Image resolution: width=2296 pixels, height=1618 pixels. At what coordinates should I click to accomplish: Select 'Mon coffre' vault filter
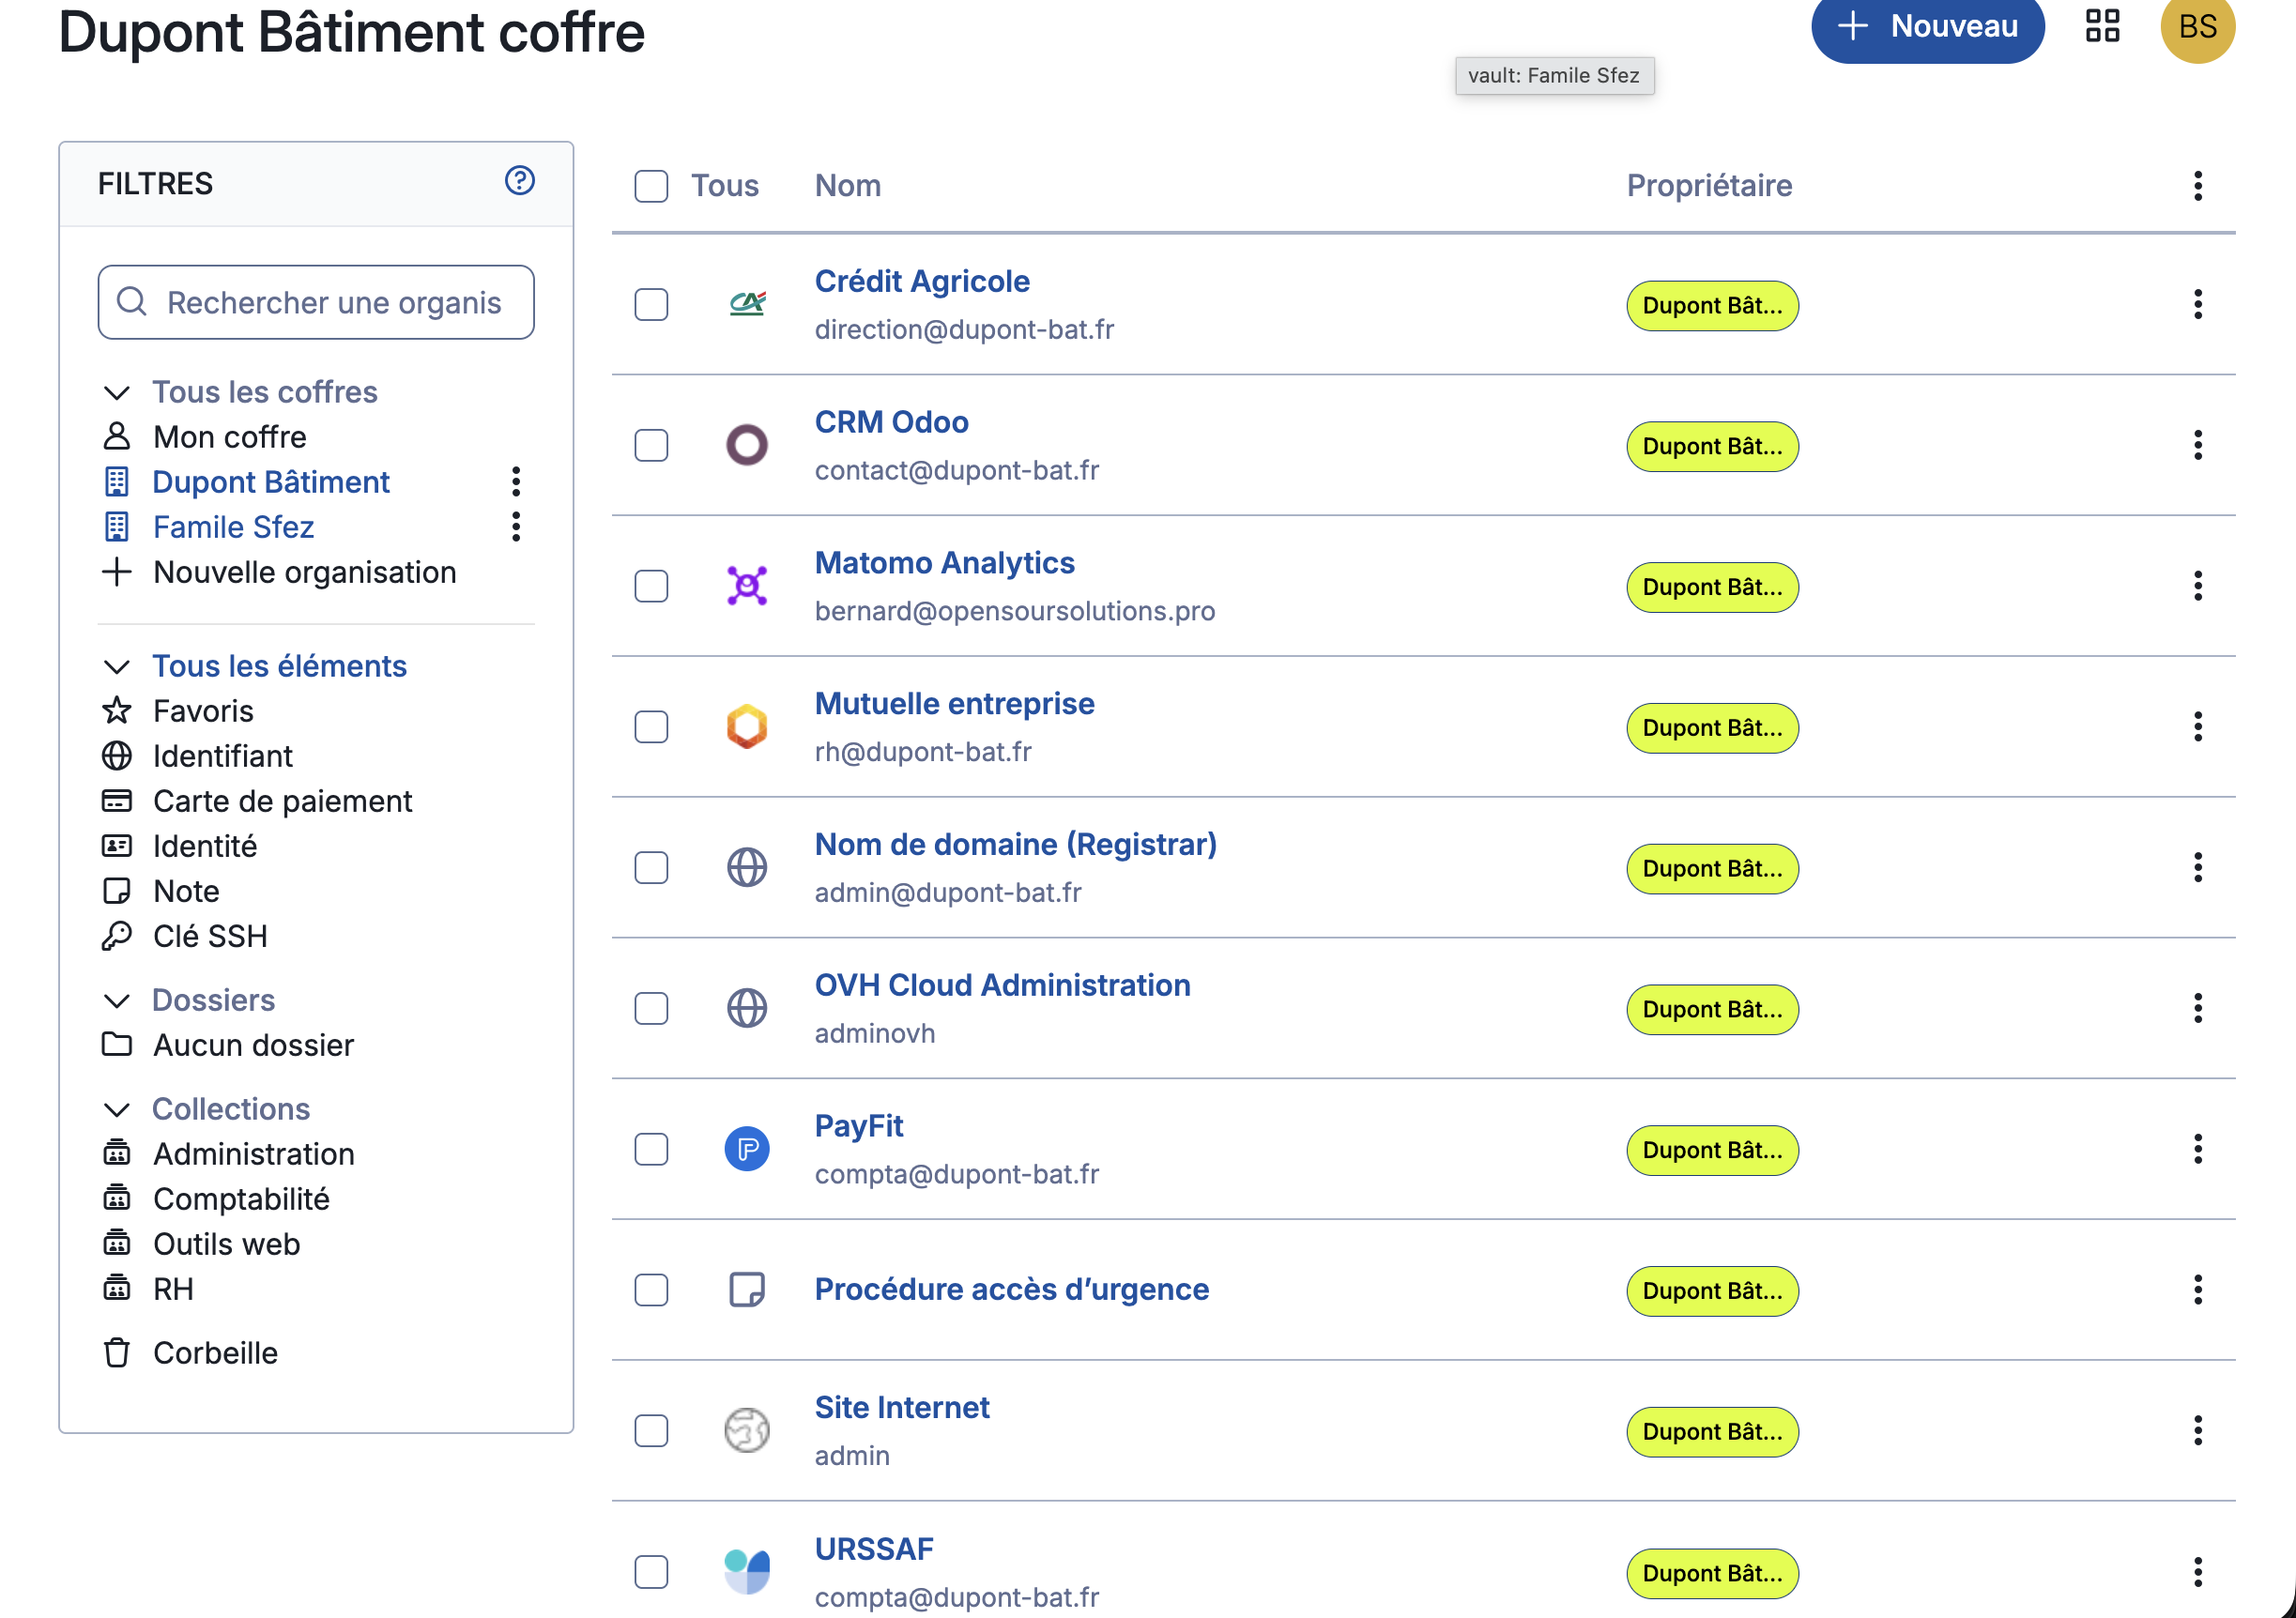click(229, 437)
